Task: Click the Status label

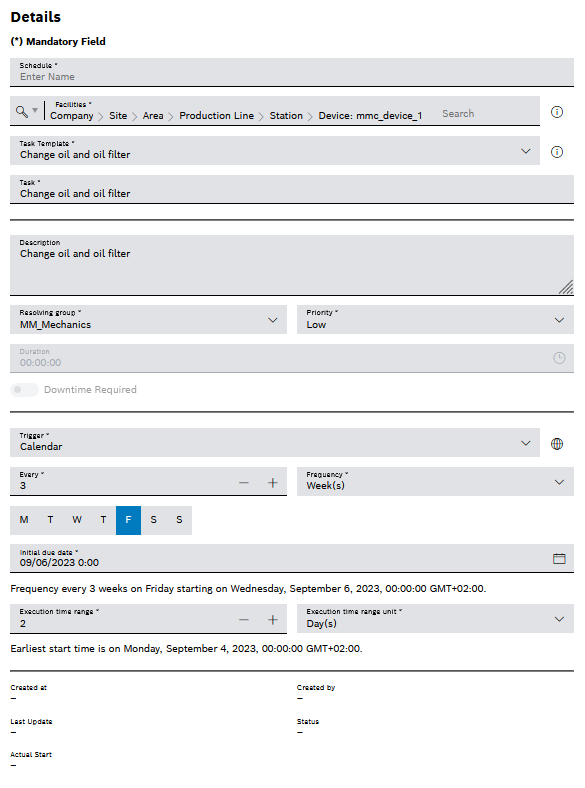Action: click(308, 722)
